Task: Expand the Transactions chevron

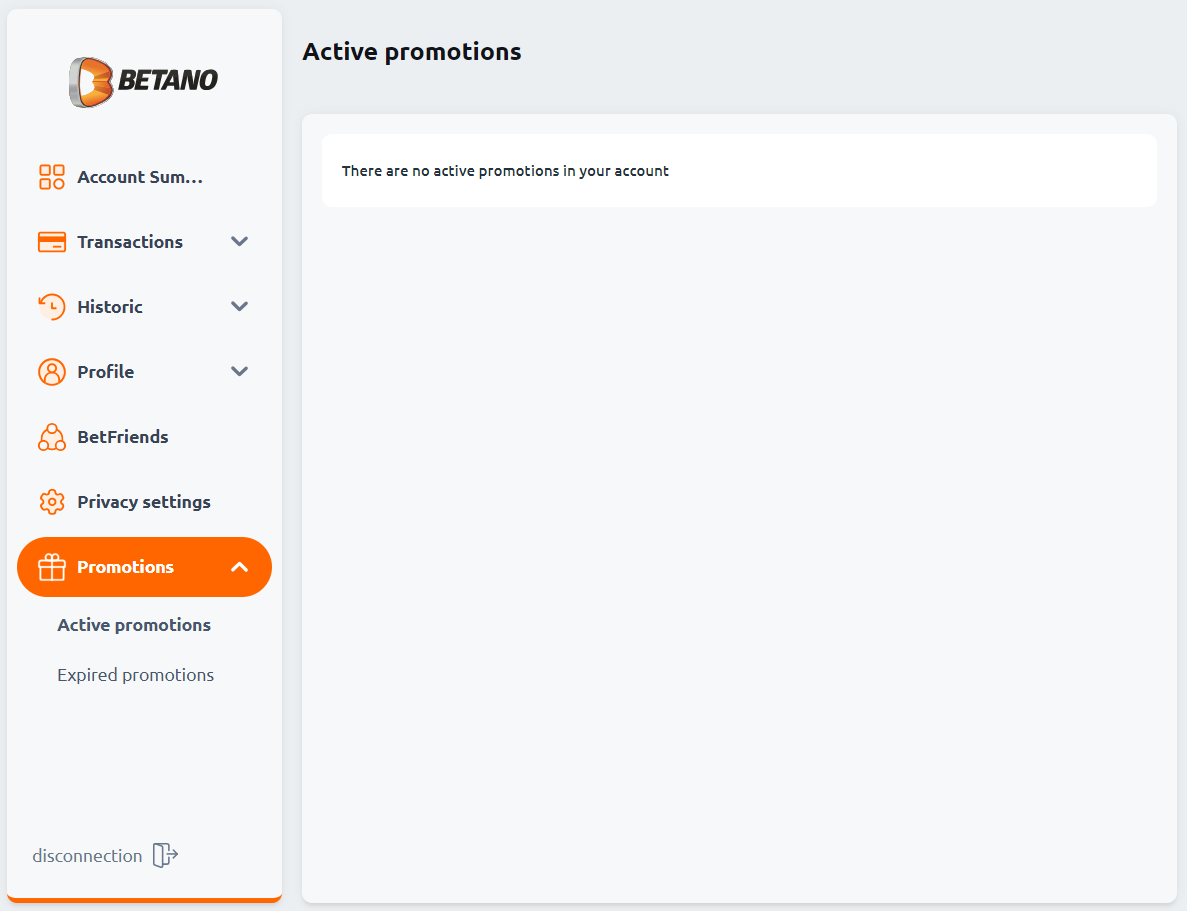Action: [239, 242]
